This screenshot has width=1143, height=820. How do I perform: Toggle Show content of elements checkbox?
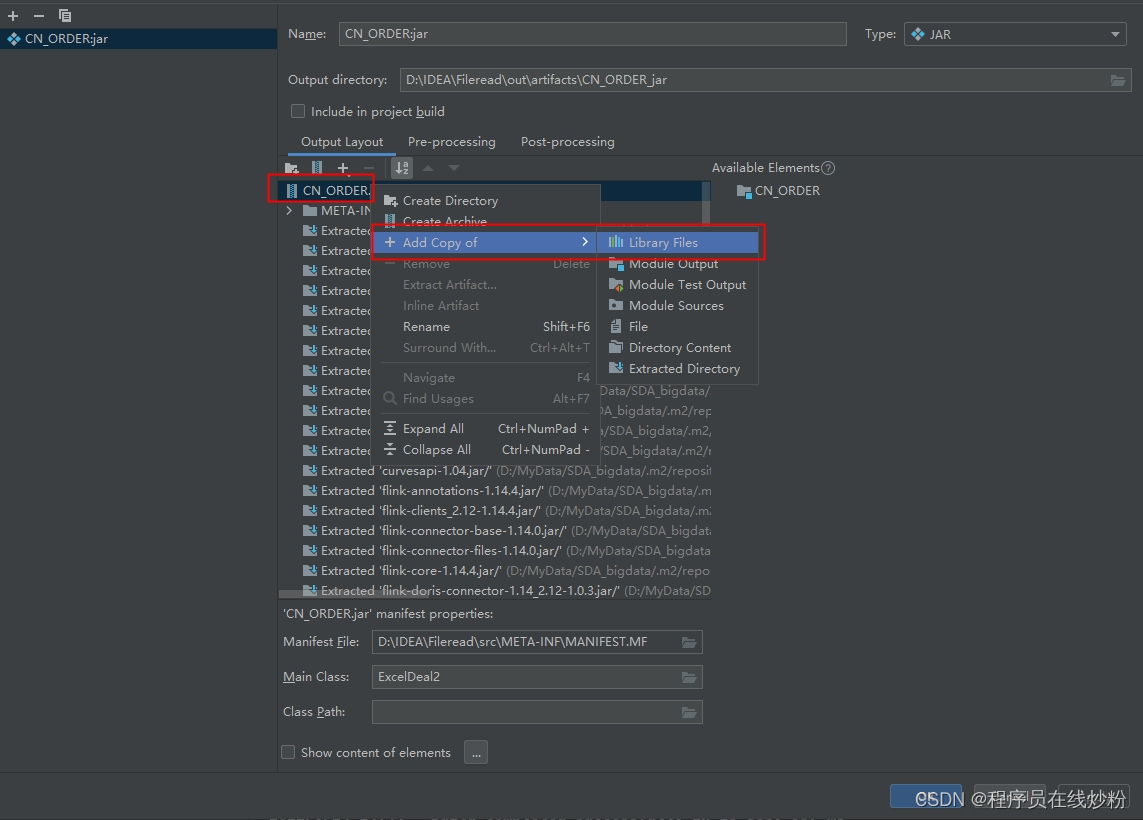pos(288,752)
